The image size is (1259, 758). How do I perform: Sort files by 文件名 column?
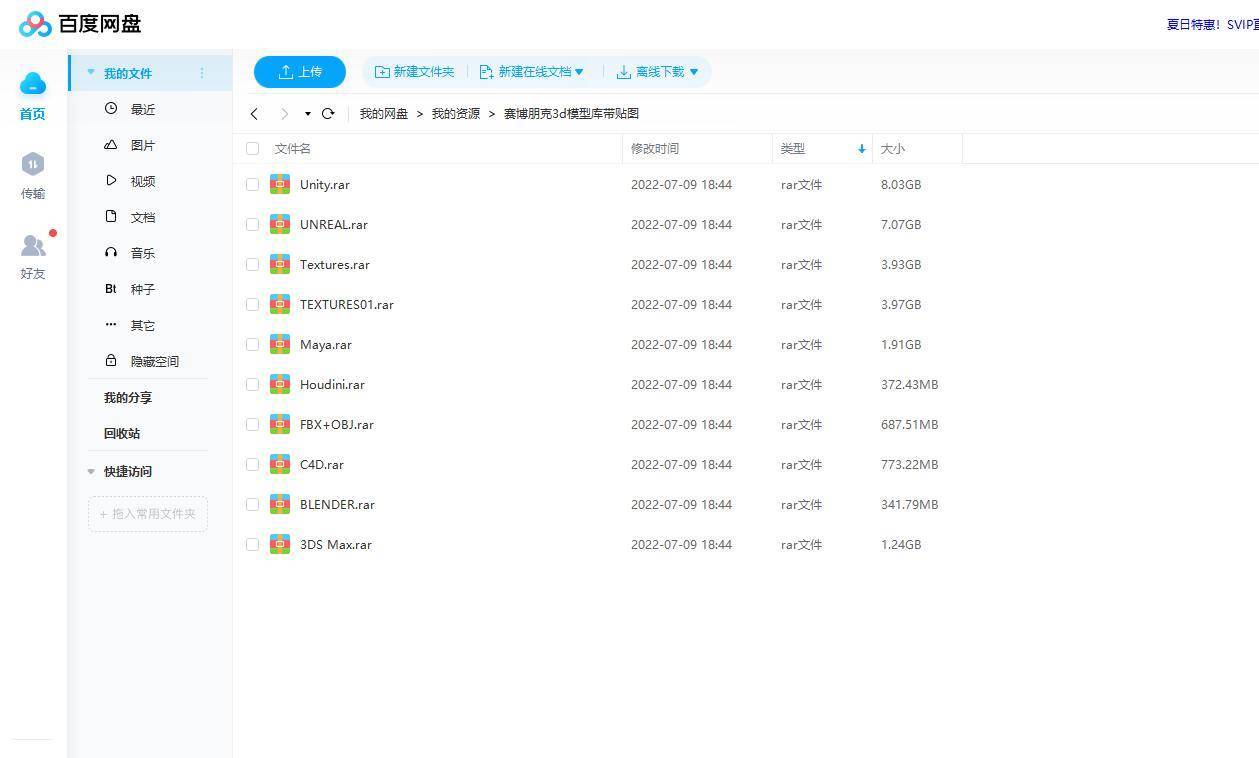(293, 149)
